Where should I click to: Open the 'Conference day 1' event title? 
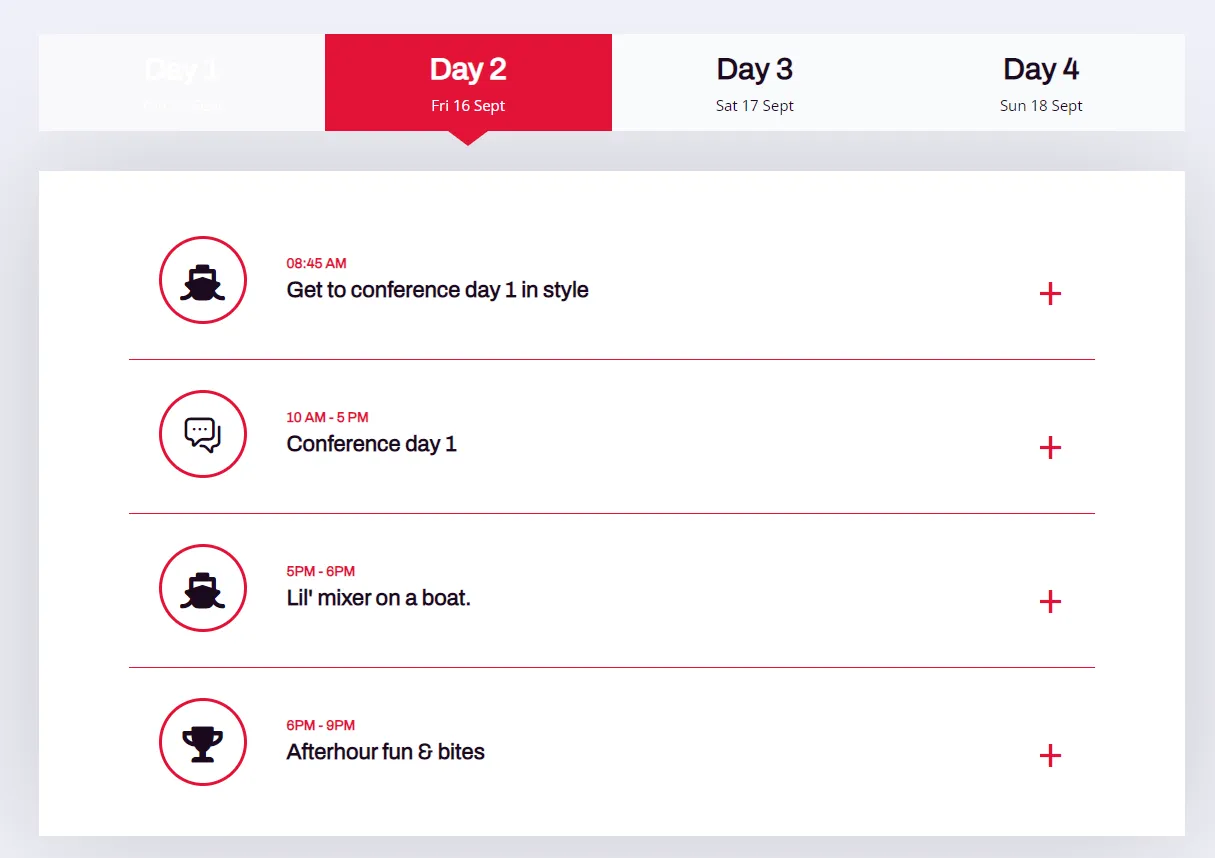[x=371, y=444]
